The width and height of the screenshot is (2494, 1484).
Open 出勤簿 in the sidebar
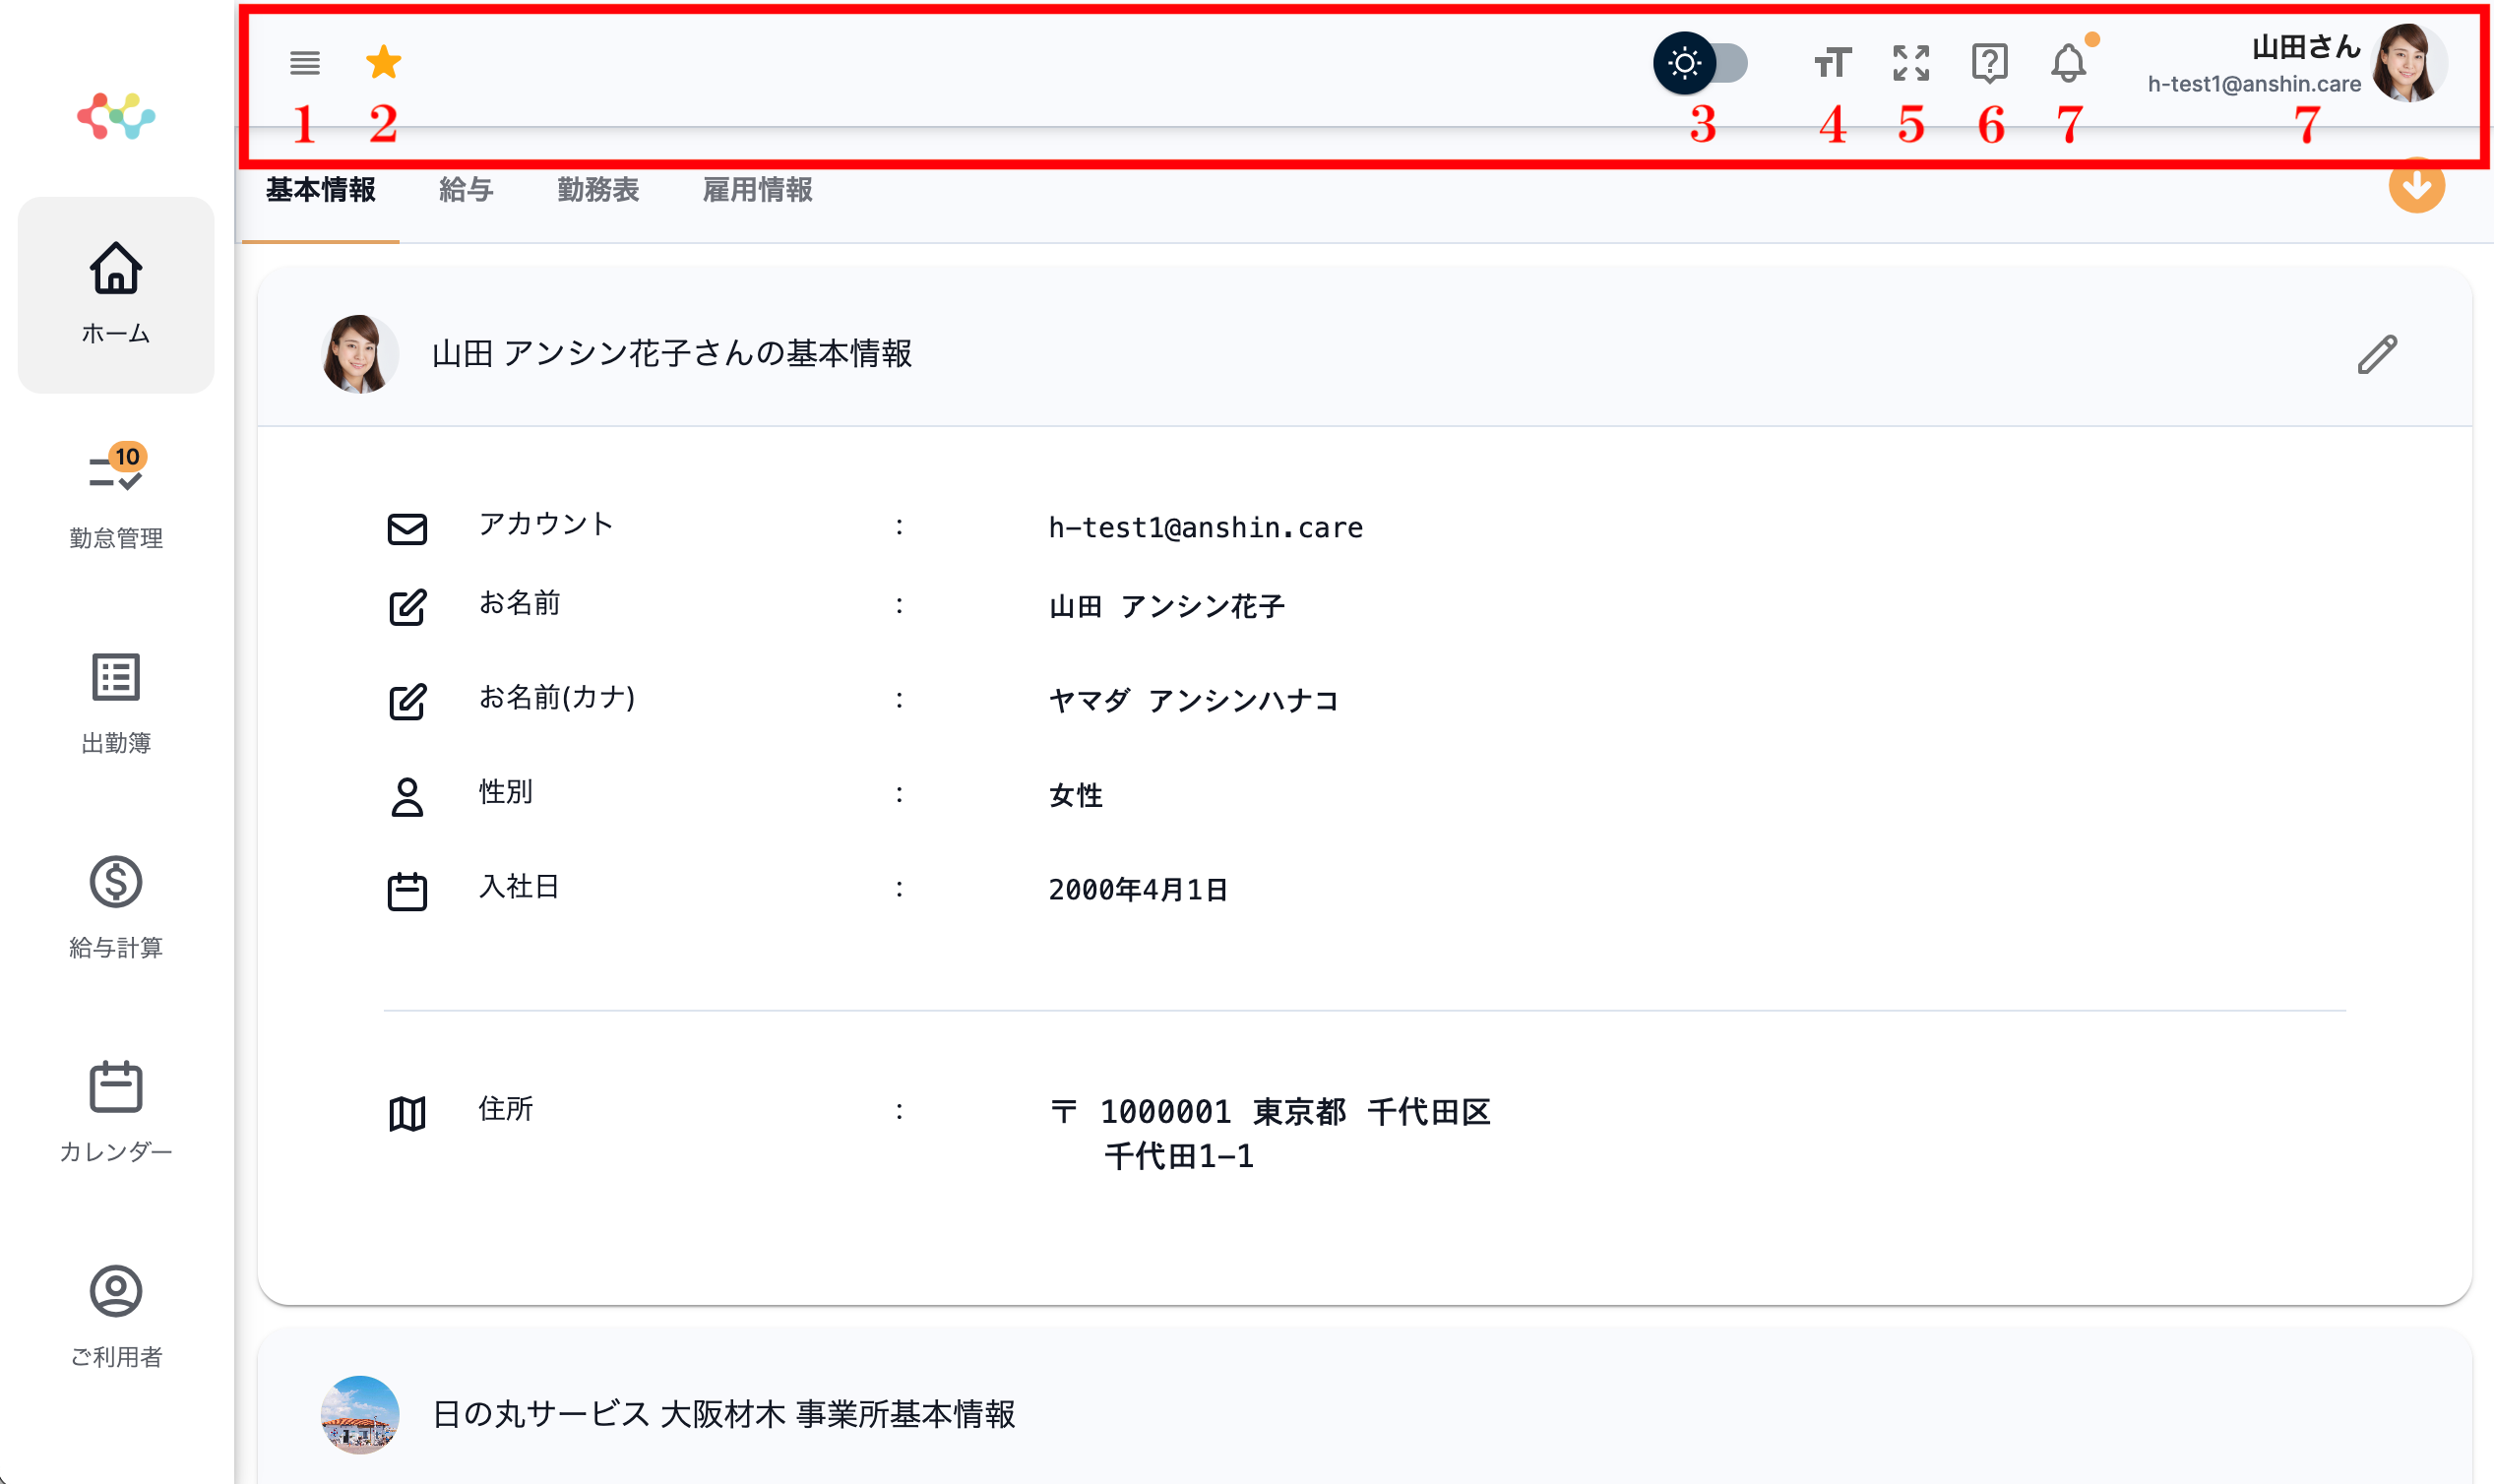click(116, 702)
